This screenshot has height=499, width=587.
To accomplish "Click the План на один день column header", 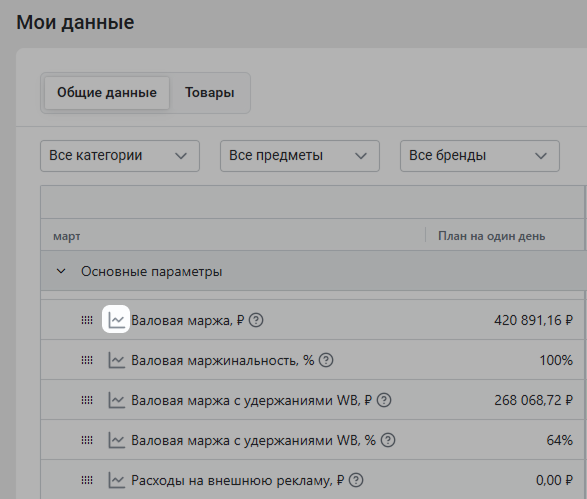I will coord(492,236).
